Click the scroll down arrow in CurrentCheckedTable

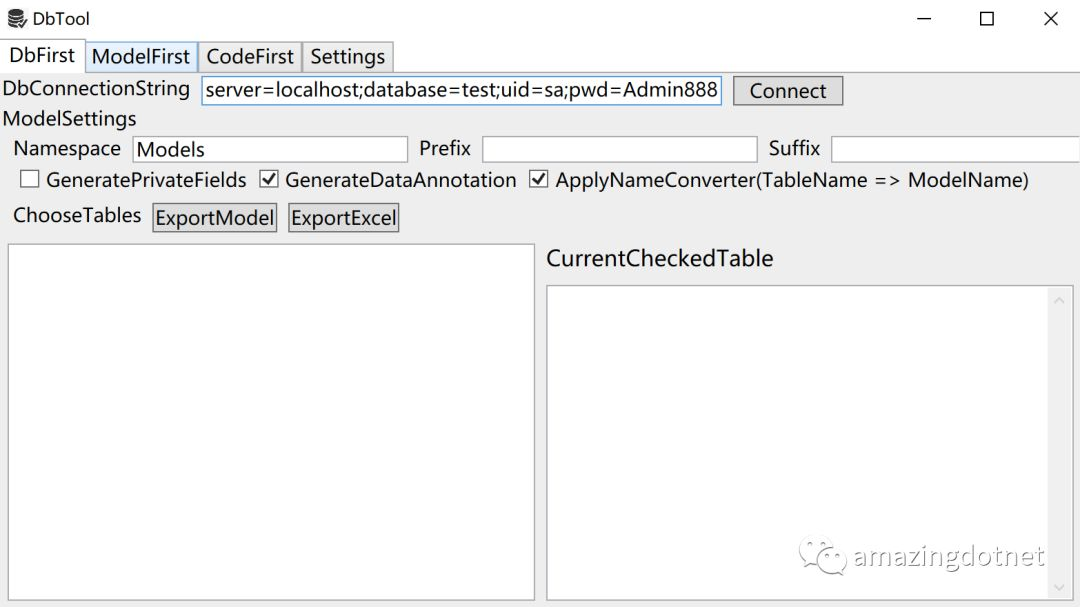tap(1059, 587)
